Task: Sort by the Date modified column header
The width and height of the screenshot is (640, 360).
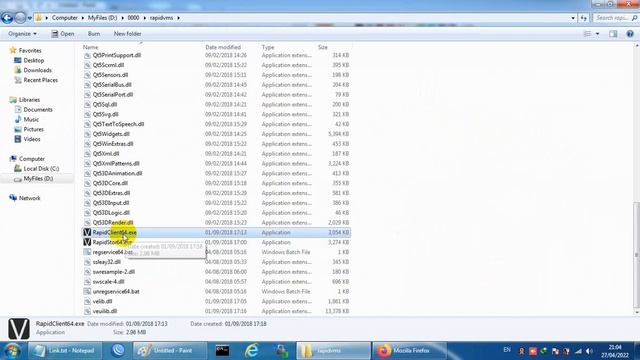Action: point(223,47)
